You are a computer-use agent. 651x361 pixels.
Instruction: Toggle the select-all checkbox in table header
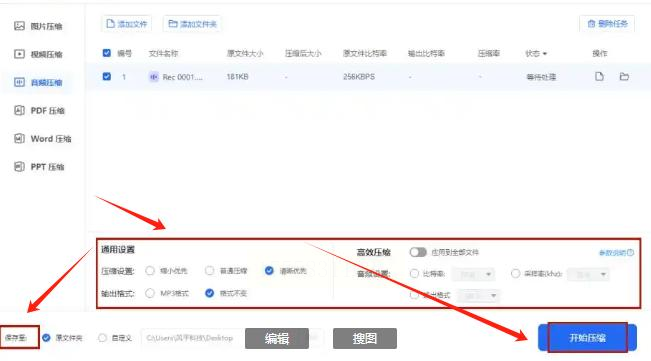107,53
